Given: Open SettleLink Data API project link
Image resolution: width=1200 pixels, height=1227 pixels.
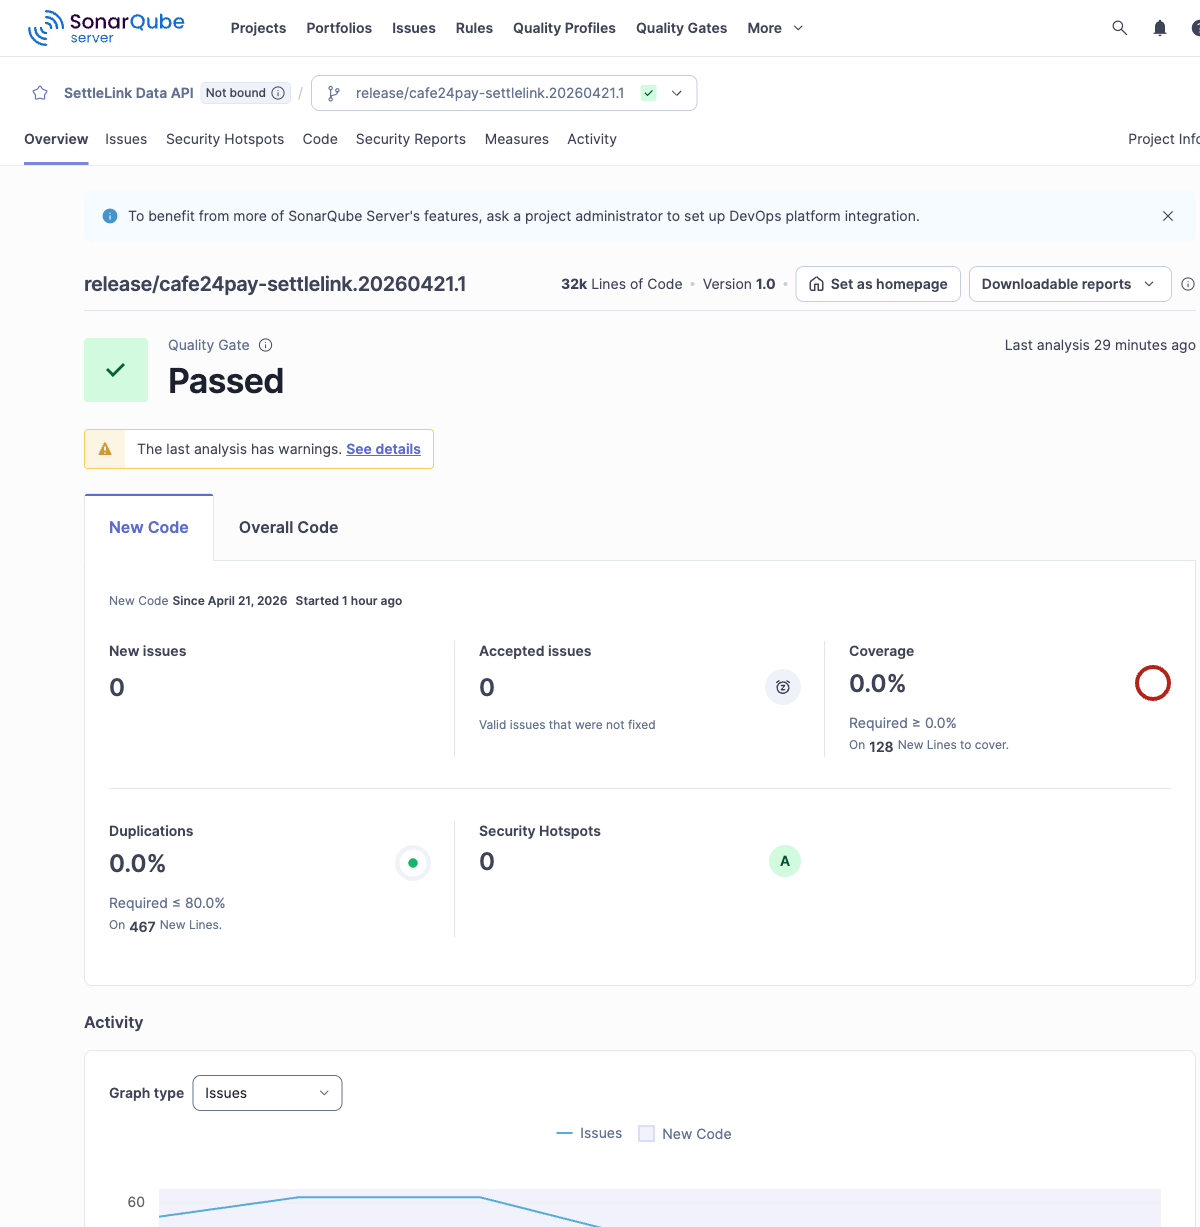Looking at the screenshot, I should point(129,93).
